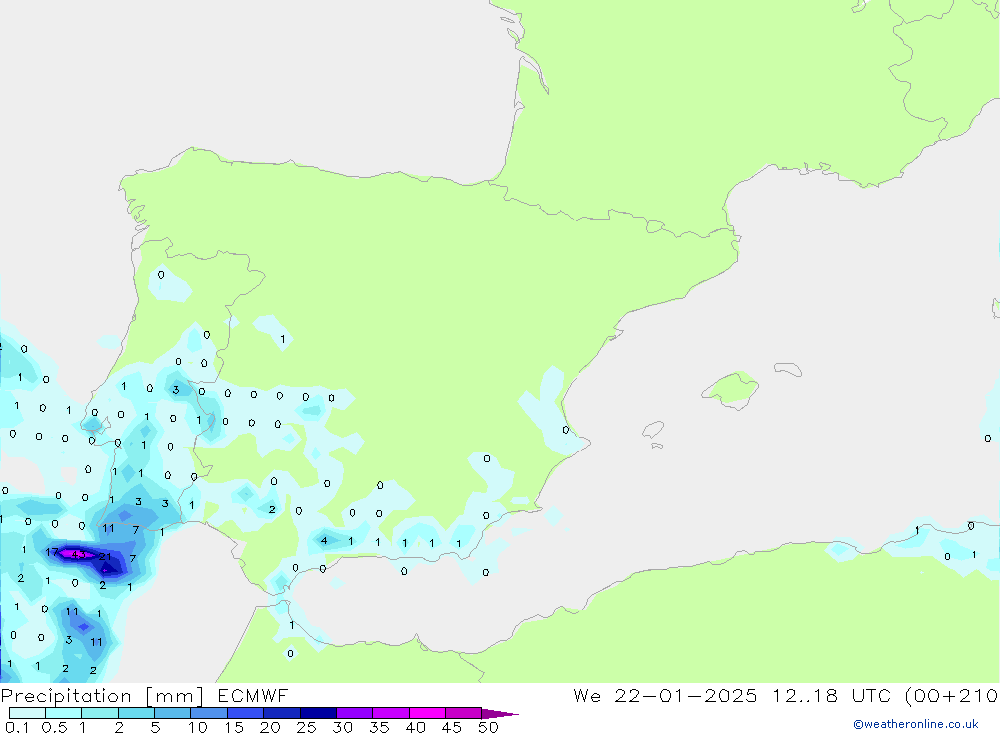
Task: Click the 17 mm value beside the peak
Action: (52, 552)
